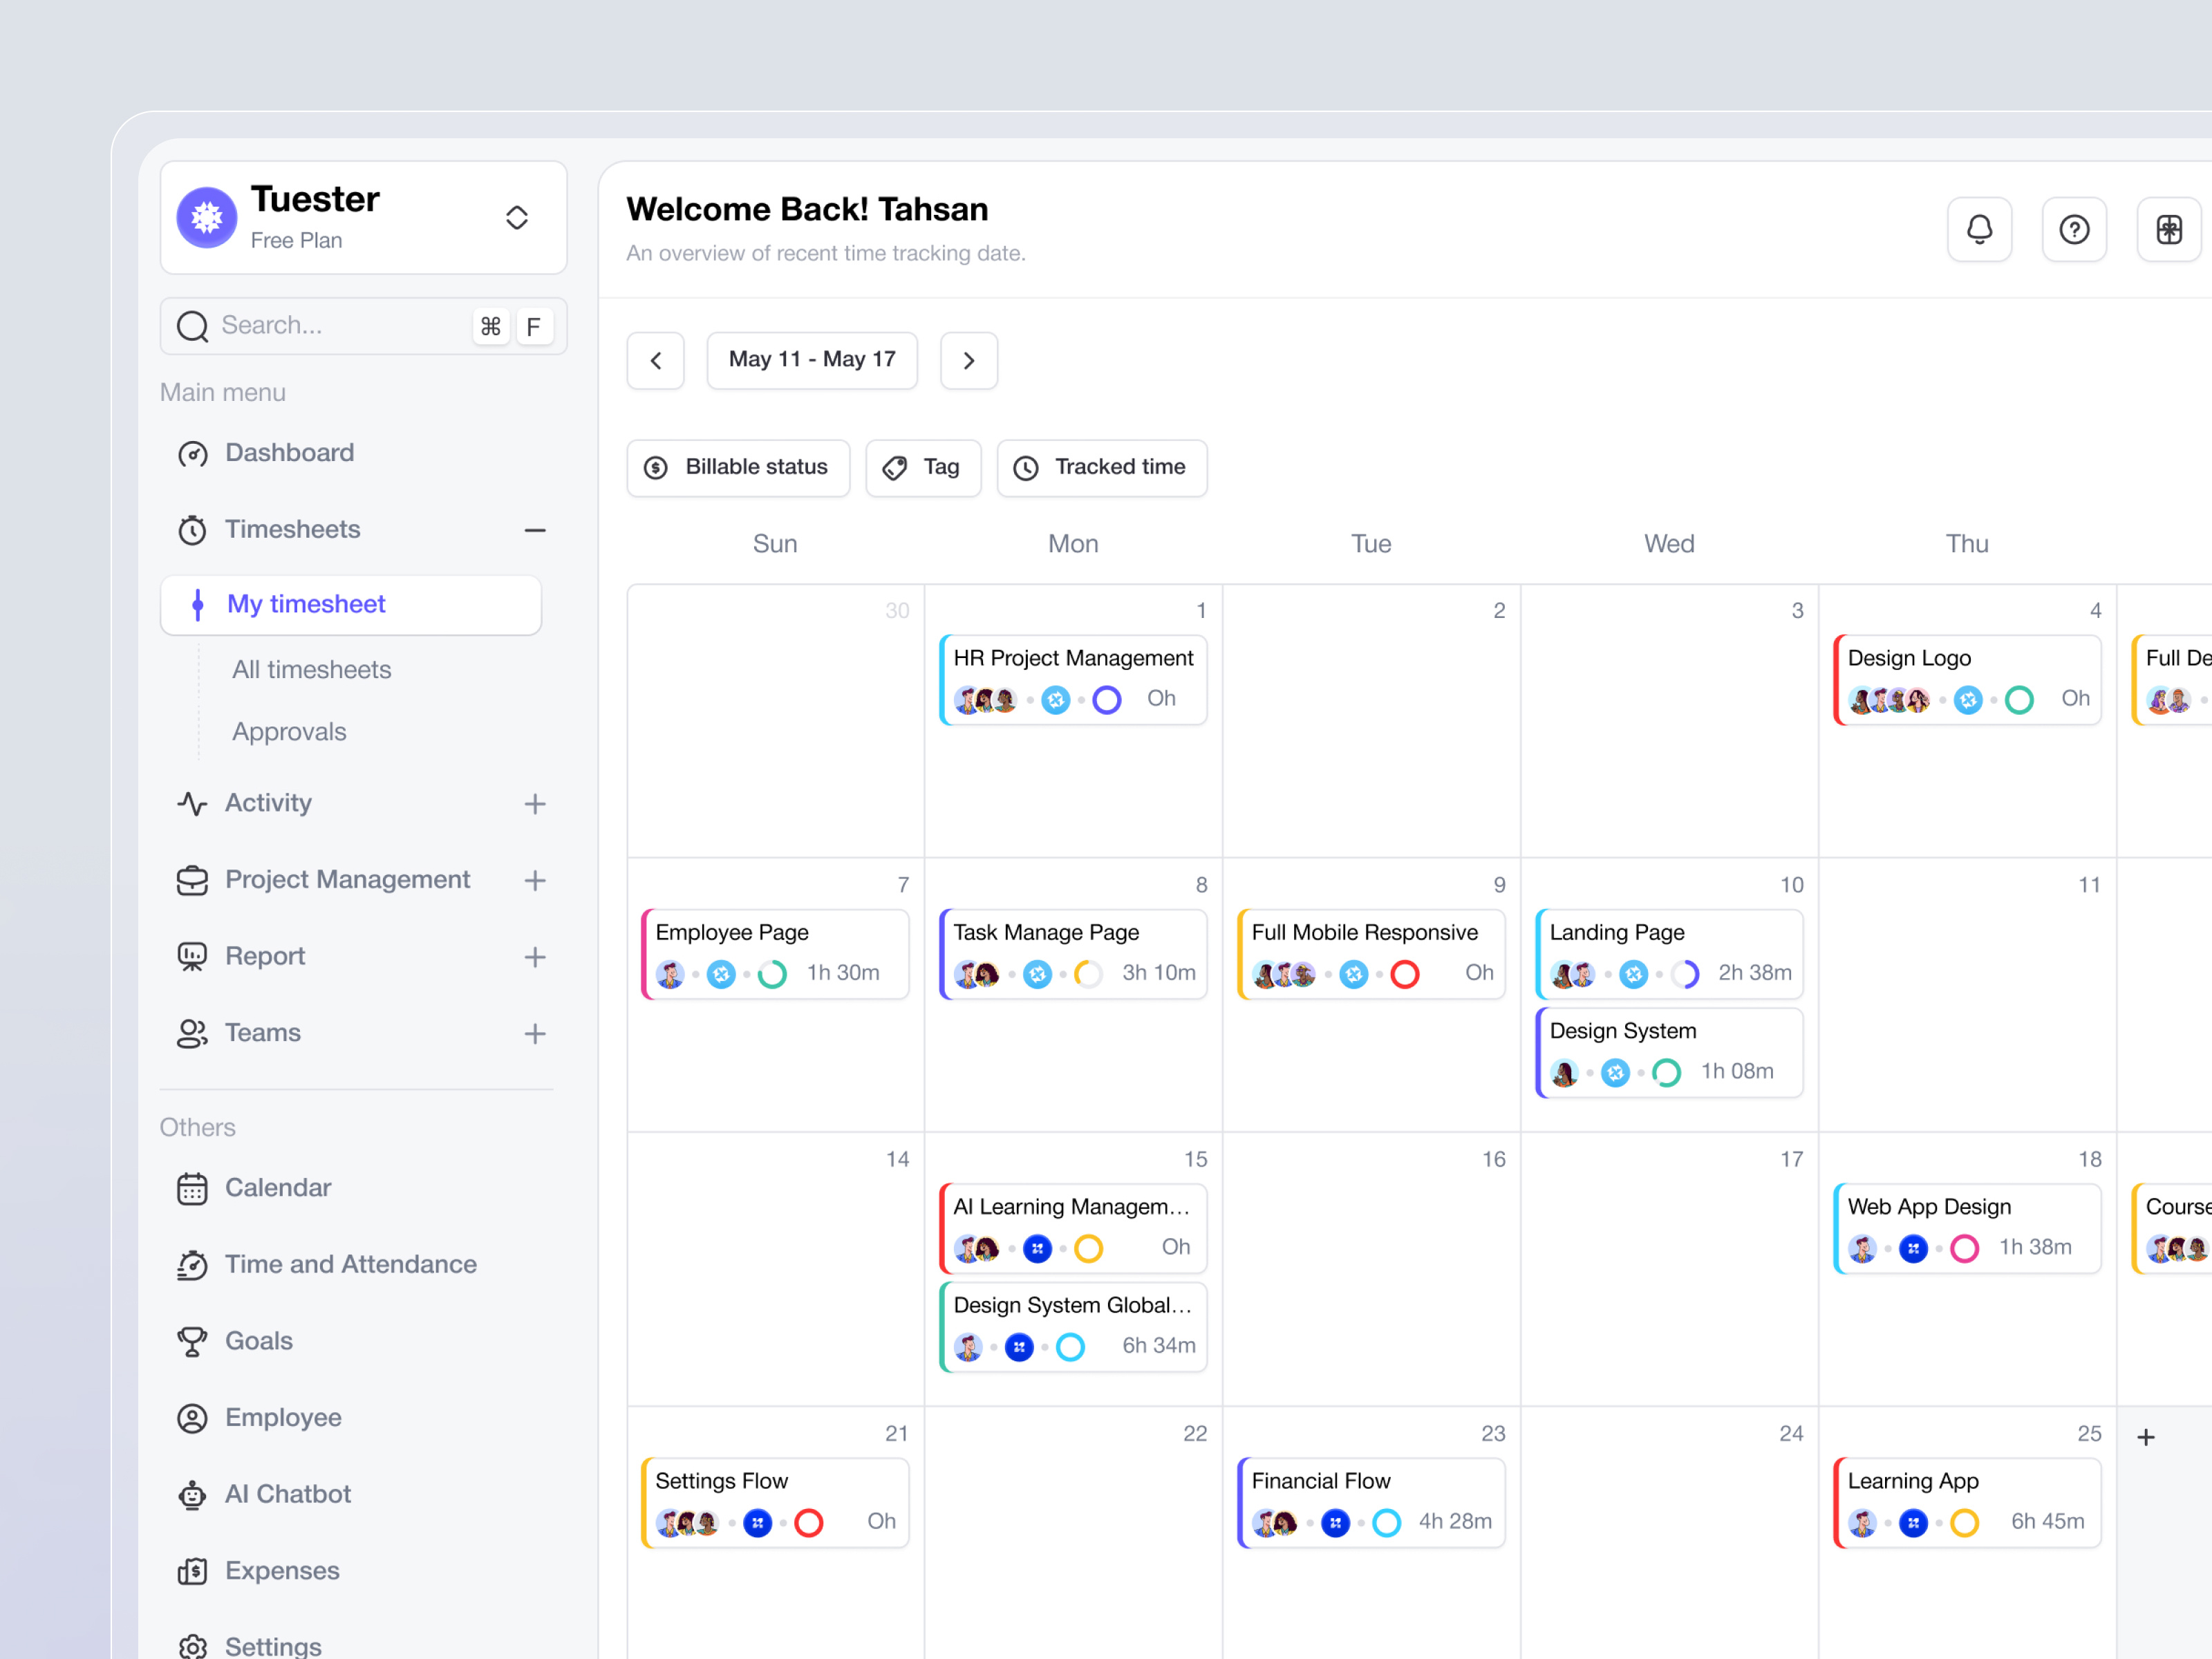Screen dimensions: 2212x1659
Task: Click the AI Chatbot robot icon
Action: (192, 1493)
